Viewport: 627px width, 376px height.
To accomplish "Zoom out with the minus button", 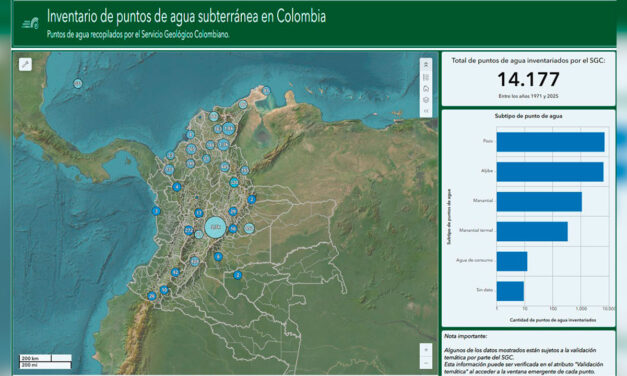I will [x=426, y=362].
